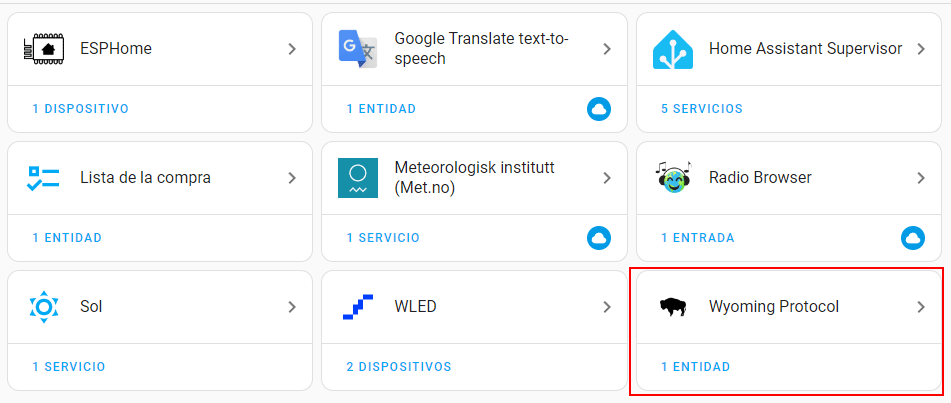Screen dimensions: 951x403
Task: Click the Sol sun icon
Action: point(44,307)
